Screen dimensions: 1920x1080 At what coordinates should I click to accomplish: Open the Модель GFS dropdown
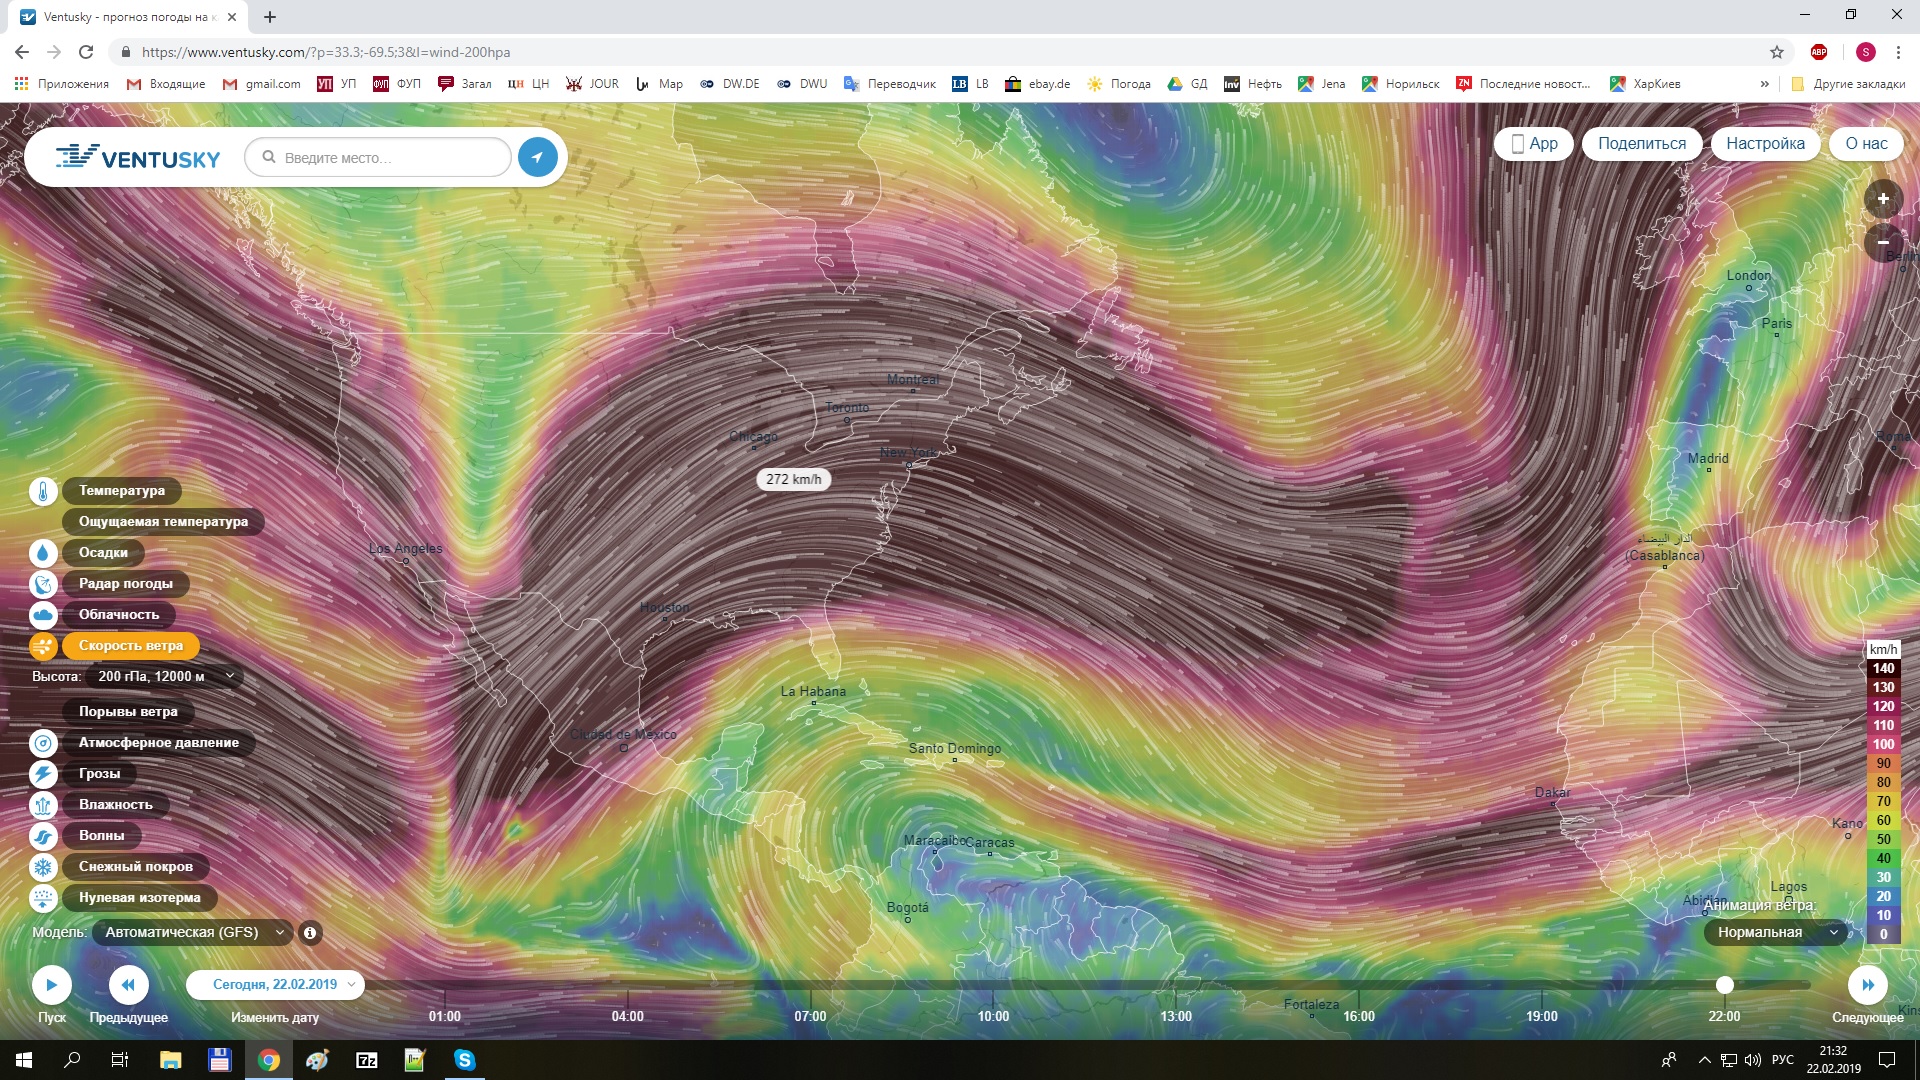click(x=193, y=933)
